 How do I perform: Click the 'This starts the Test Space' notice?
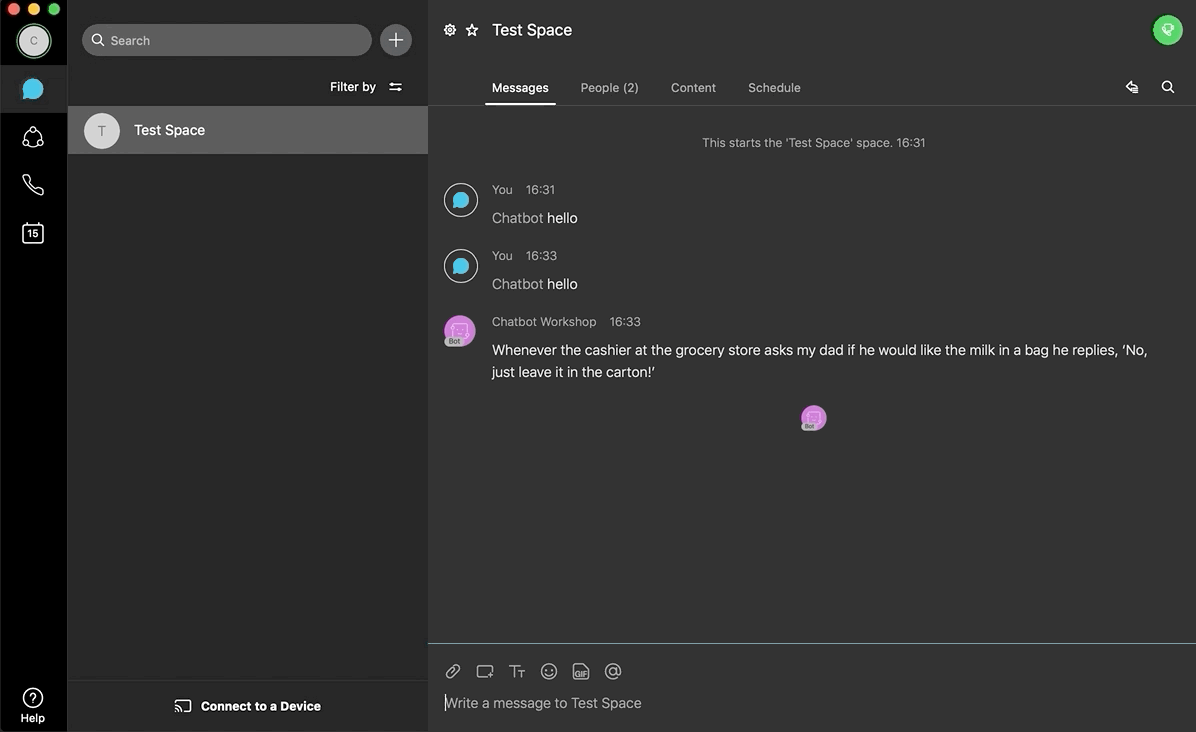pos(814,143)
